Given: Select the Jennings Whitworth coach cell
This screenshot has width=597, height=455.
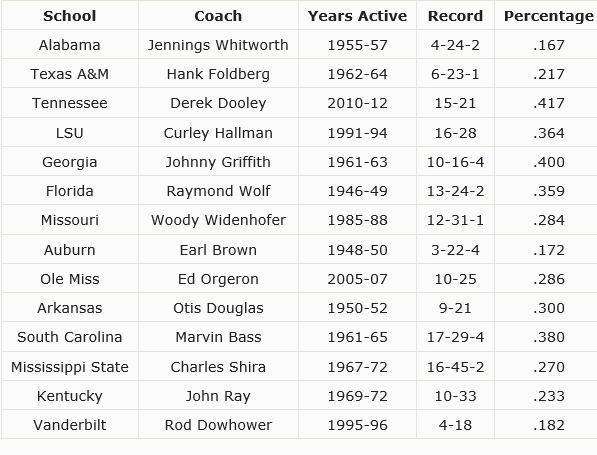Looking at the screenshot, I should tap(218, 45).
